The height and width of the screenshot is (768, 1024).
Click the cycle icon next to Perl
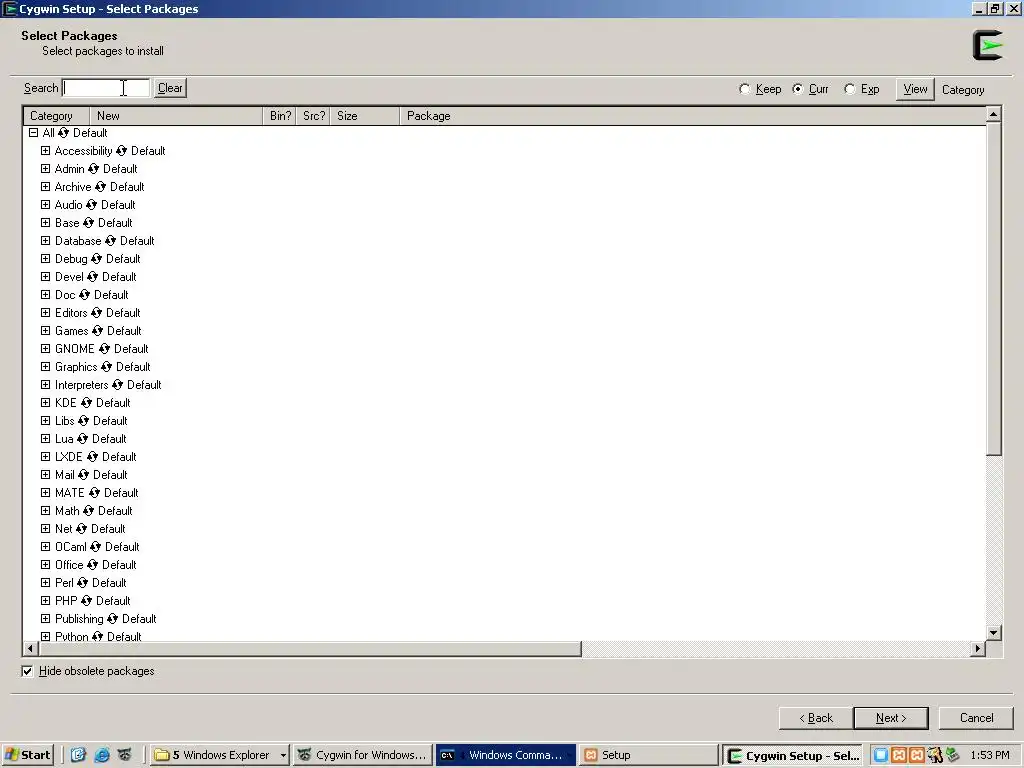pos(82,583)
